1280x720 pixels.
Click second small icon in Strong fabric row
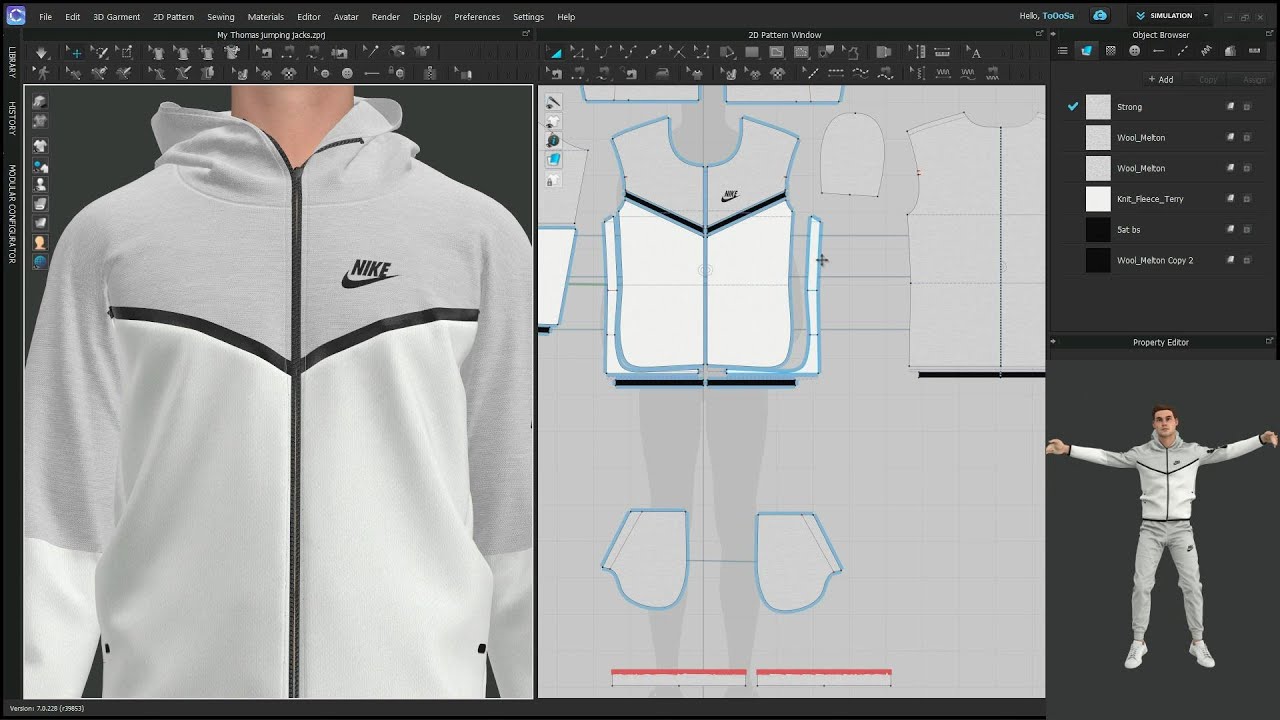(1247, 107)
